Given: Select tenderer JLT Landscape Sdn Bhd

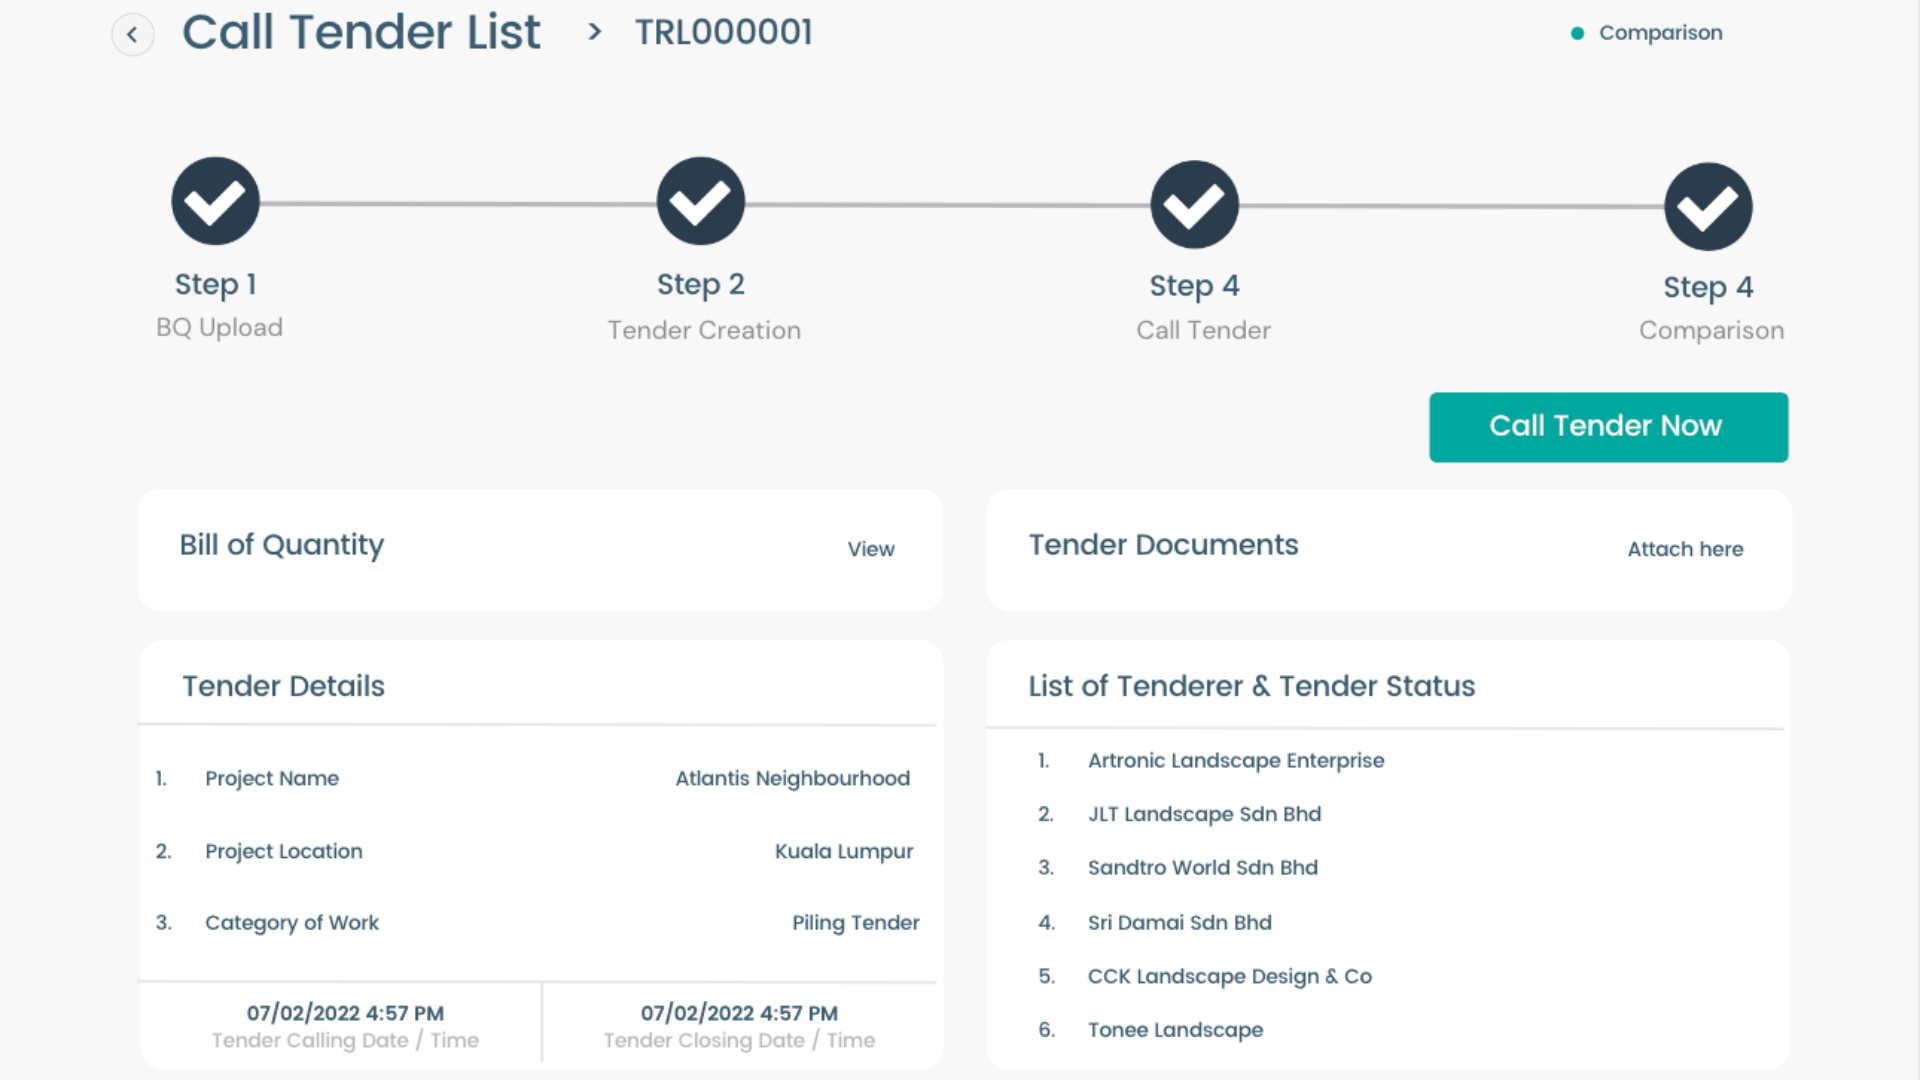Looking at the screenshot, I should click(x=1204, y=814).
